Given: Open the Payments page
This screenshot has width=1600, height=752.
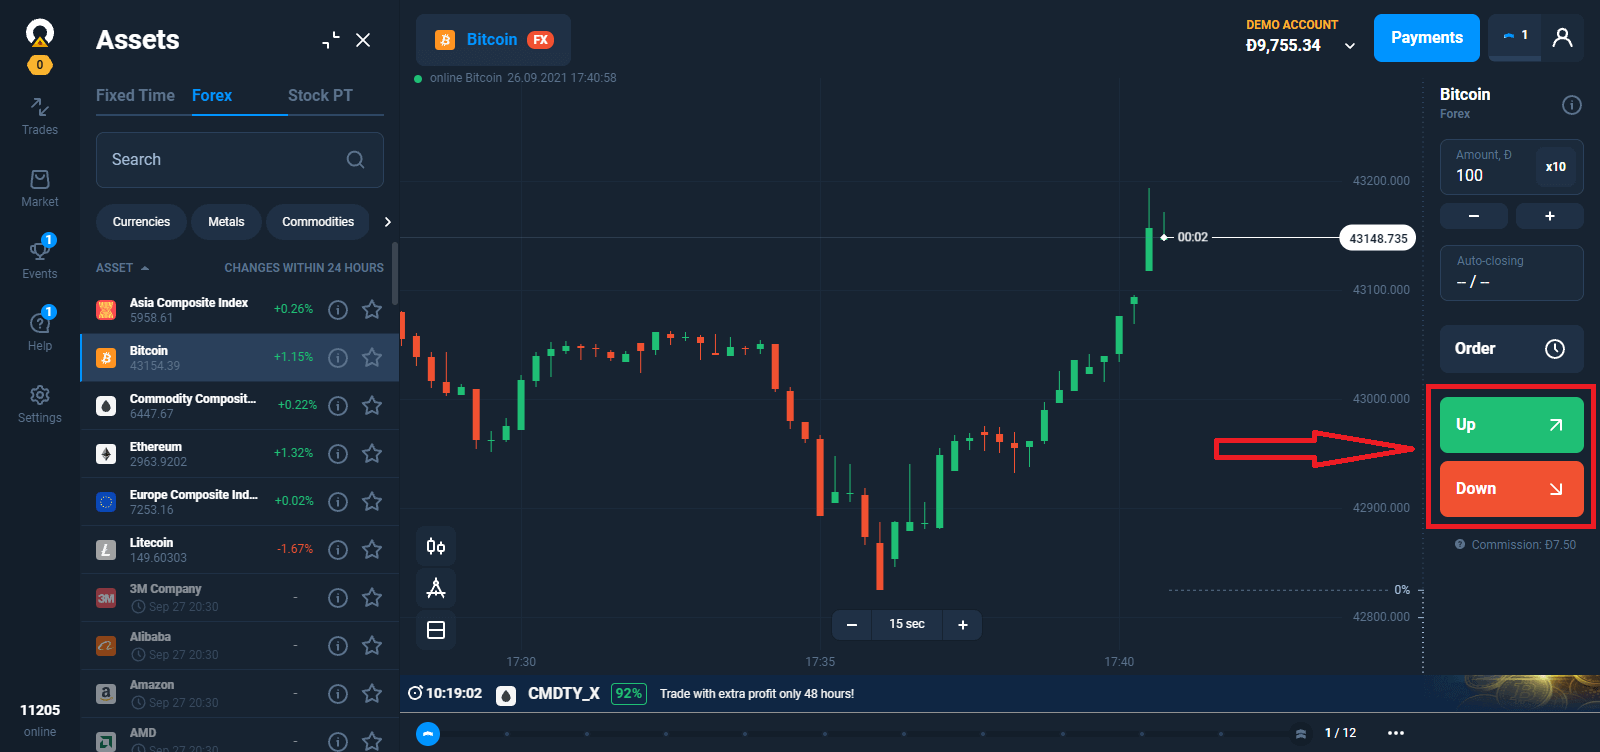Looking at the screenshot, I should [1426, 37].
